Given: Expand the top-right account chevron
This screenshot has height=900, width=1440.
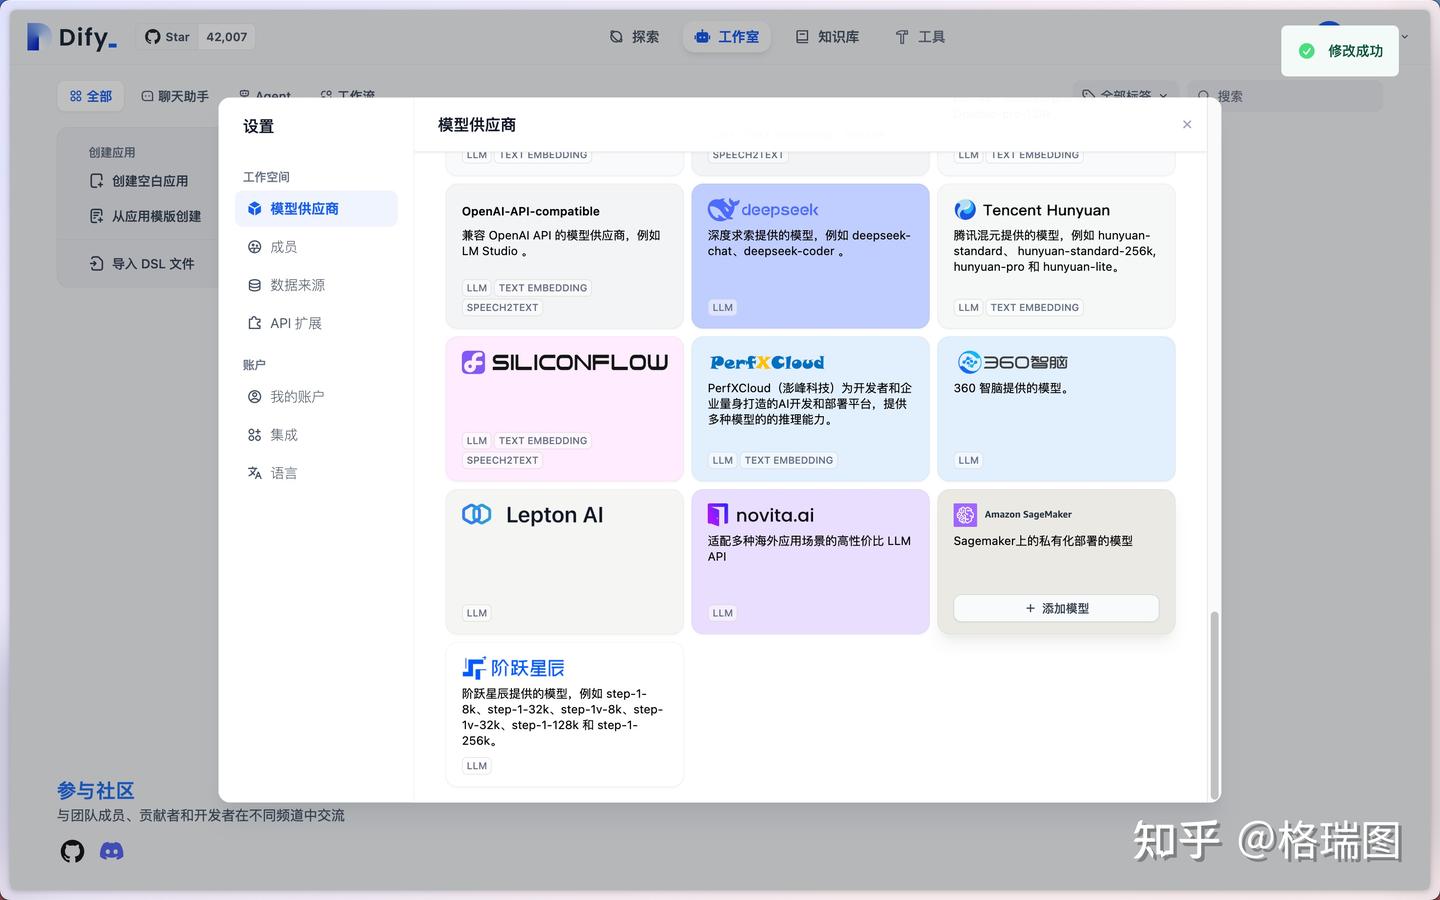Looking at the screenshot, I should [1404, 36].
